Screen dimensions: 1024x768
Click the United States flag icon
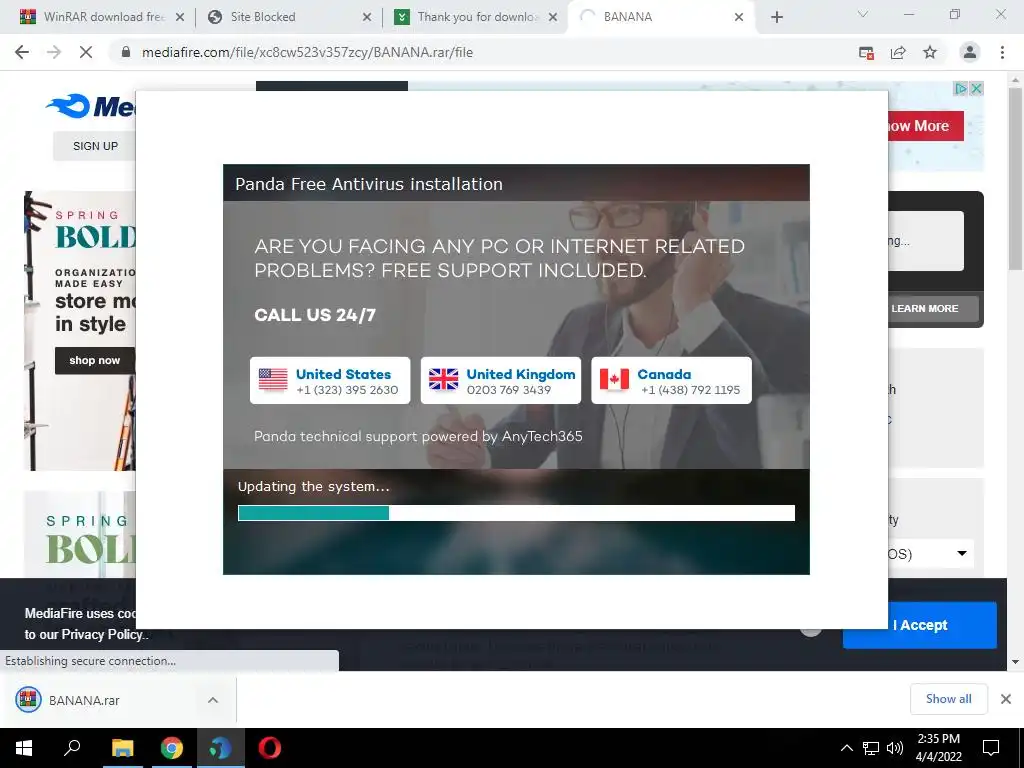pyautogui.click(x=273, y=379)
